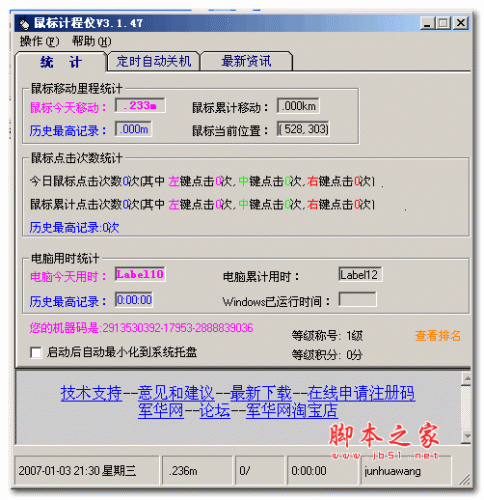Screen dimensions: 484x500
Task: Open the 在线申请注册码 link
Action: (361, 393)
